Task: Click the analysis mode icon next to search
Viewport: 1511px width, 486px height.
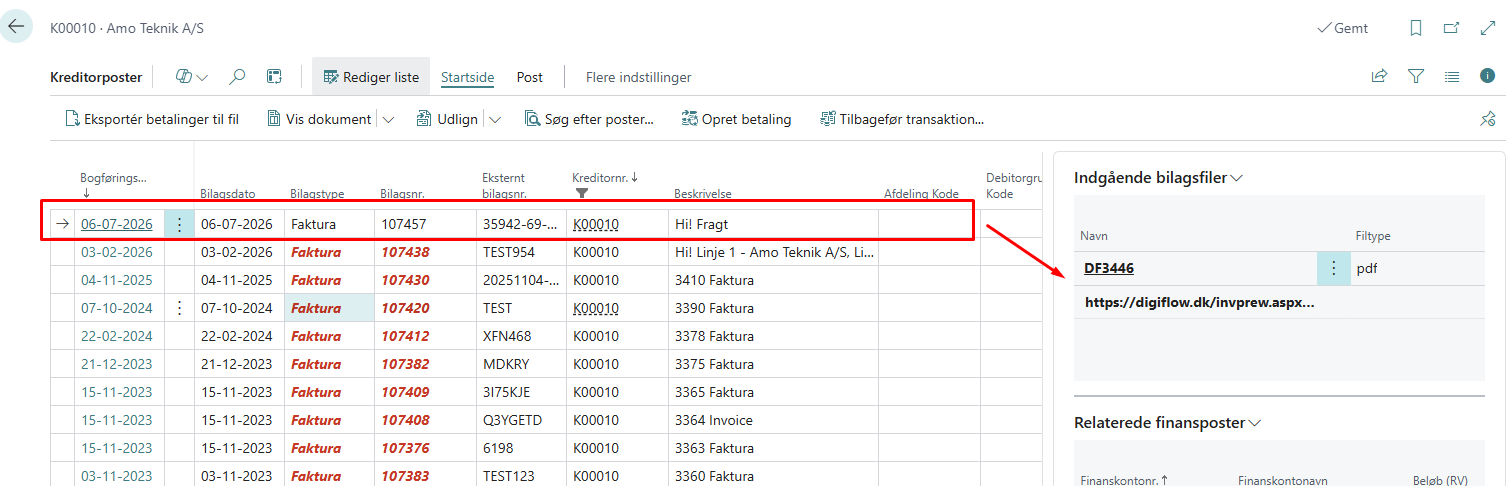Action: click(x=273, y=76)
